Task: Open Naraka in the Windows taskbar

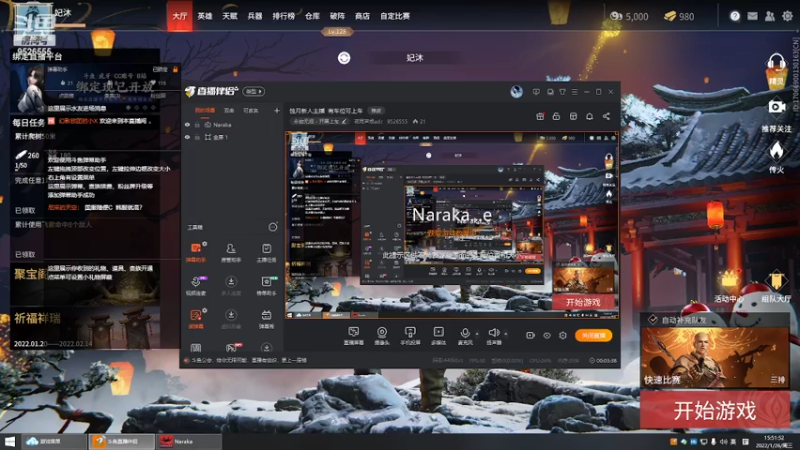Action: point(189,441)
